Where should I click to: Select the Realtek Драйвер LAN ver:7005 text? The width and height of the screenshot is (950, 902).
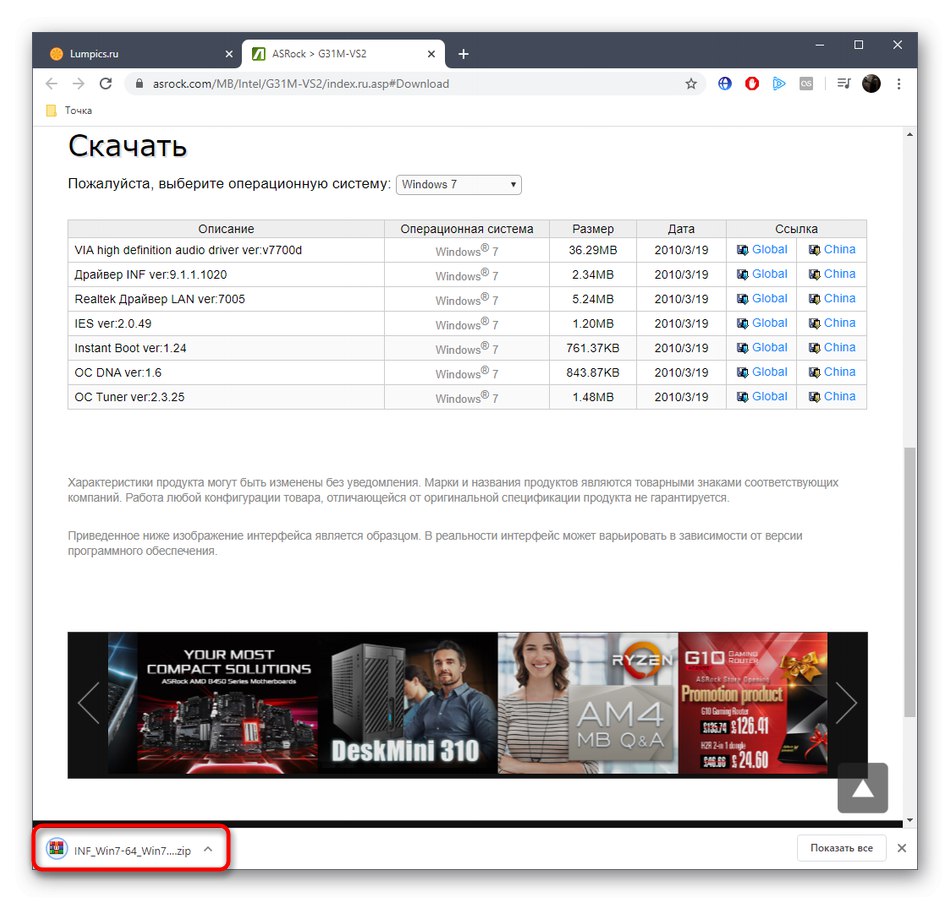pyautogui.click(x=159, y=299)
